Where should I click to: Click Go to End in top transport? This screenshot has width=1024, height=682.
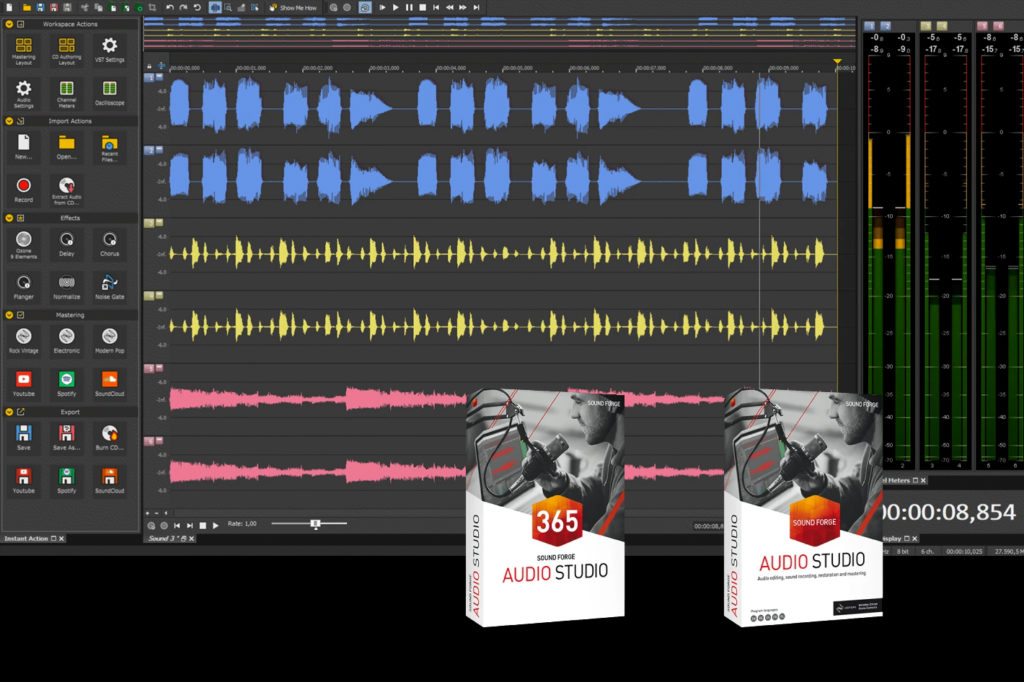[477, 7]
